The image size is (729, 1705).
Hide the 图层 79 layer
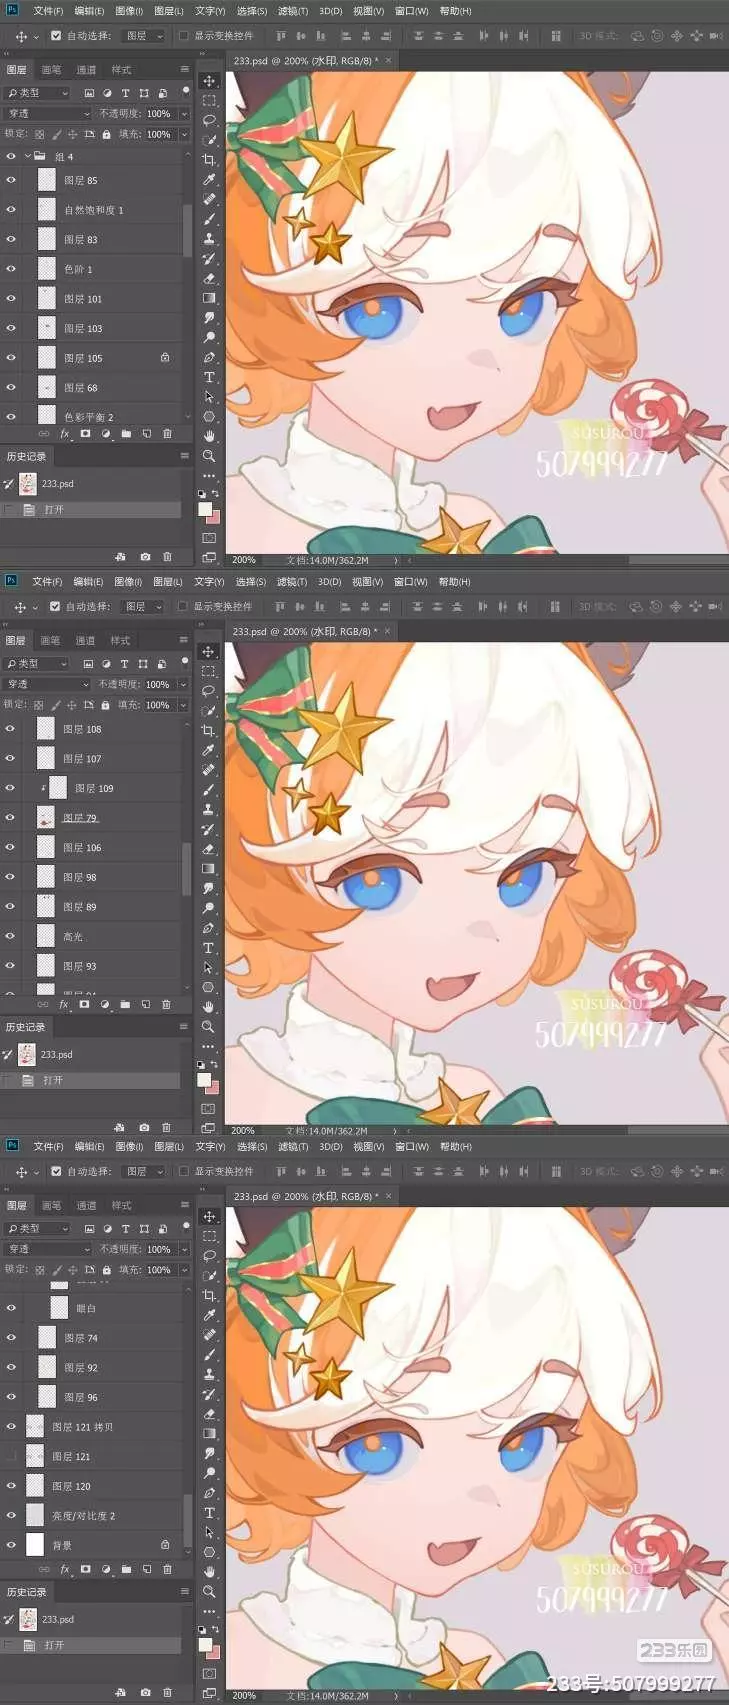[x=10, y=818]
